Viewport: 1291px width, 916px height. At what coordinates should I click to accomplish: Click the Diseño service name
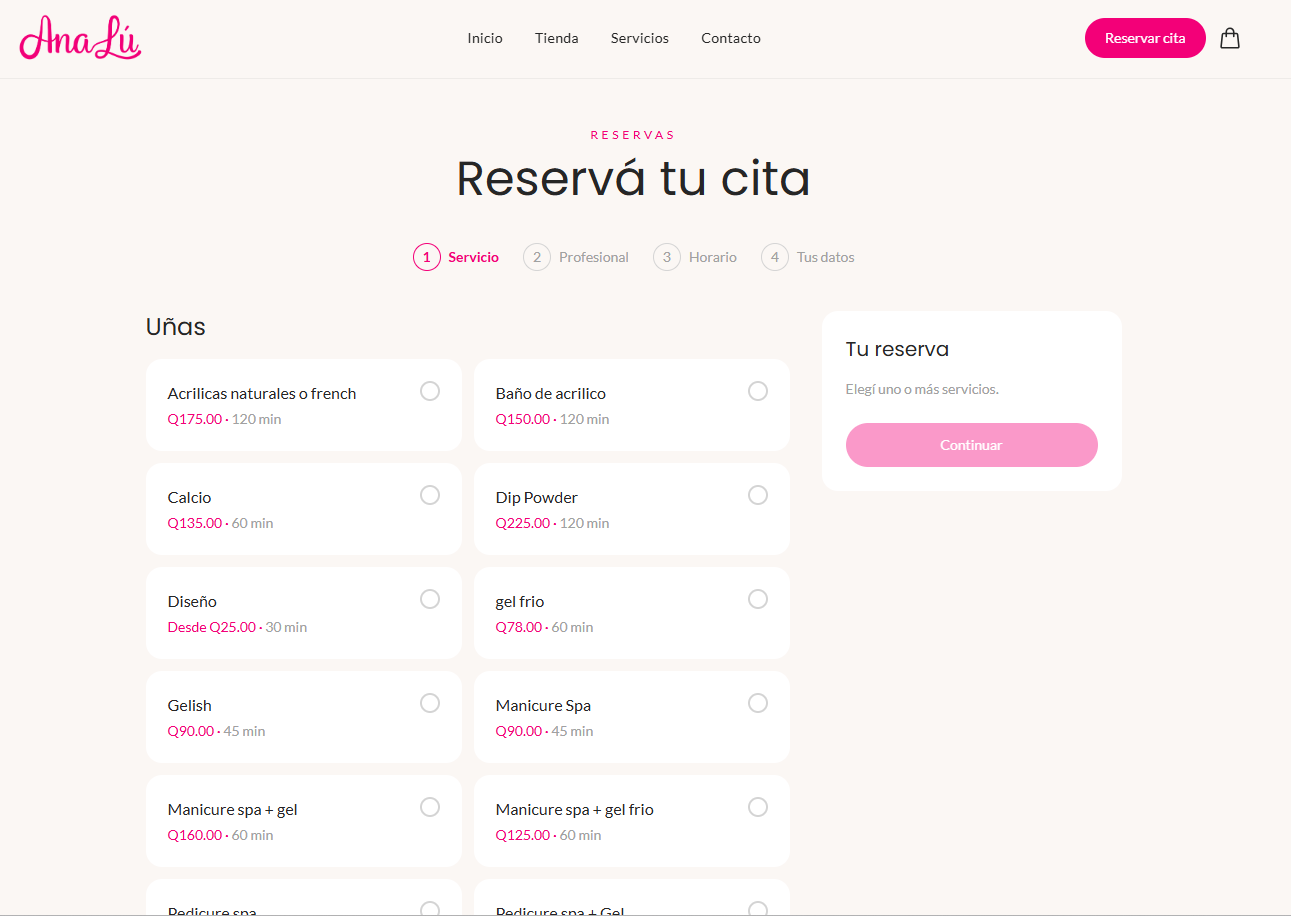coord(192,602)
